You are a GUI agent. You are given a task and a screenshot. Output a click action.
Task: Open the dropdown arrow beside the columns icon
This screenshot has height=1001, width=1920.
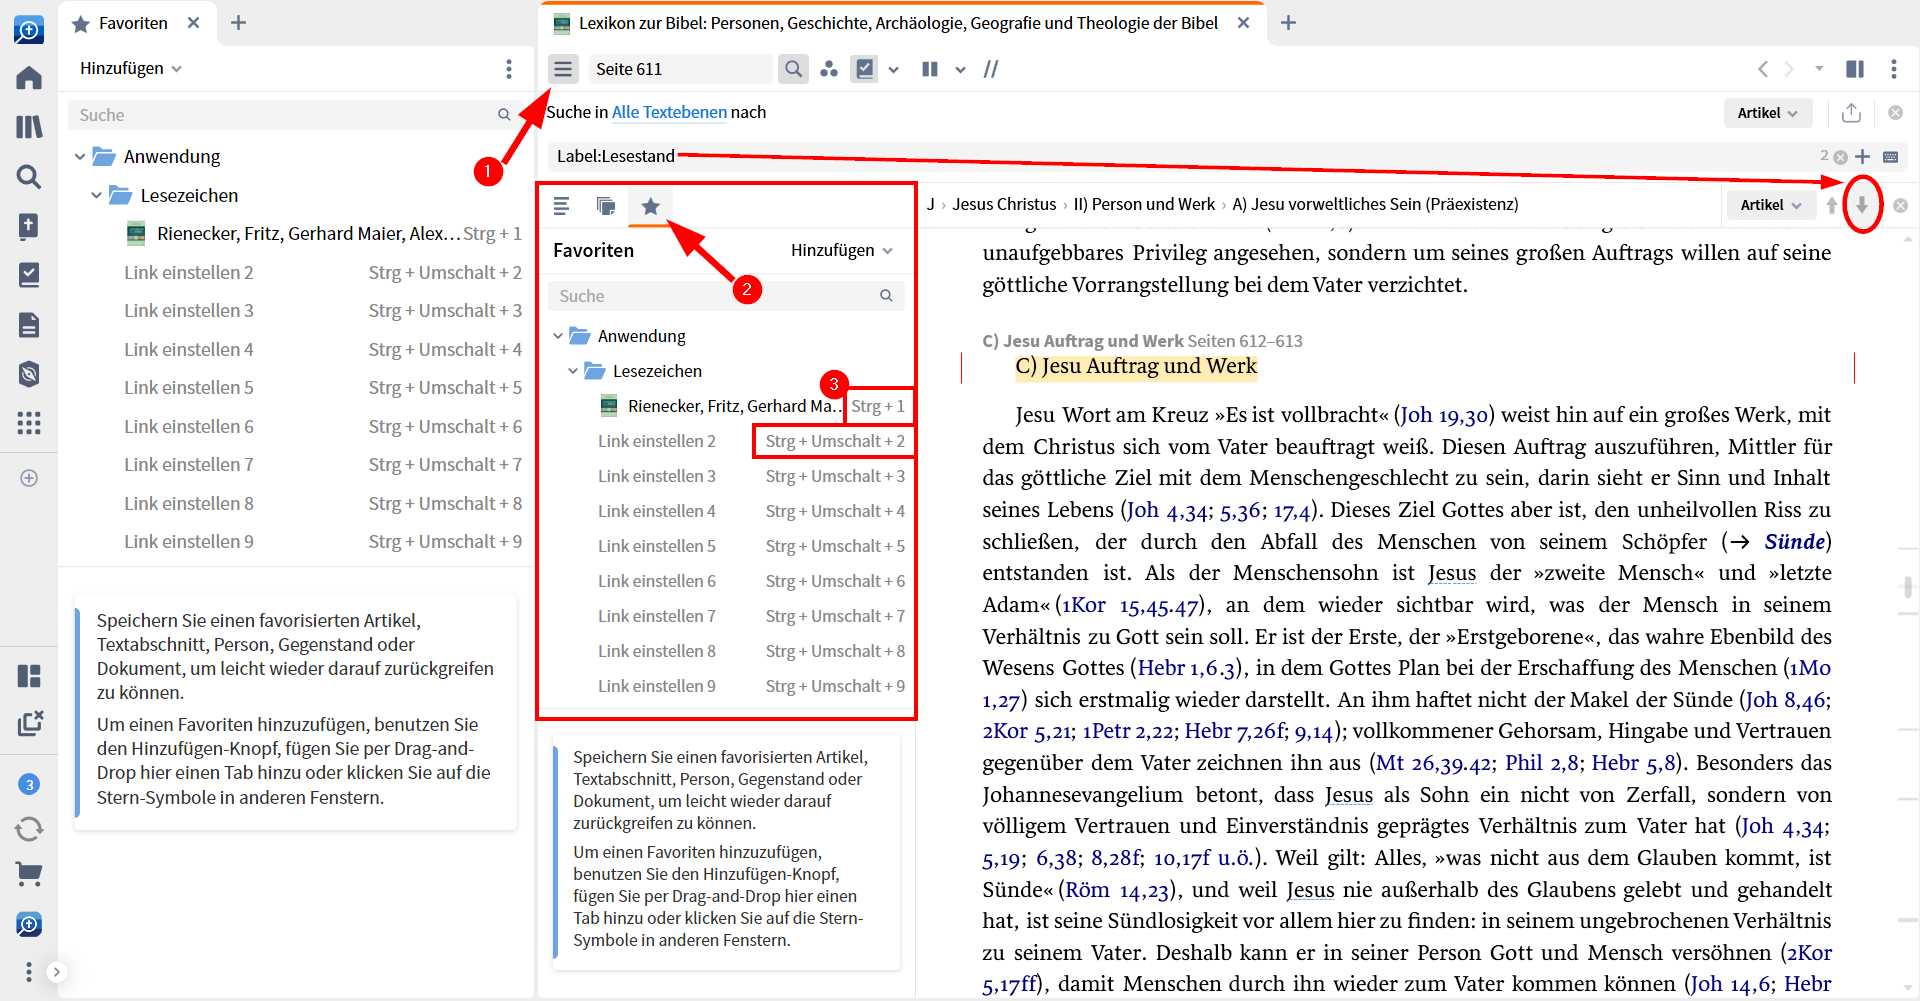[x=961, y=69]
